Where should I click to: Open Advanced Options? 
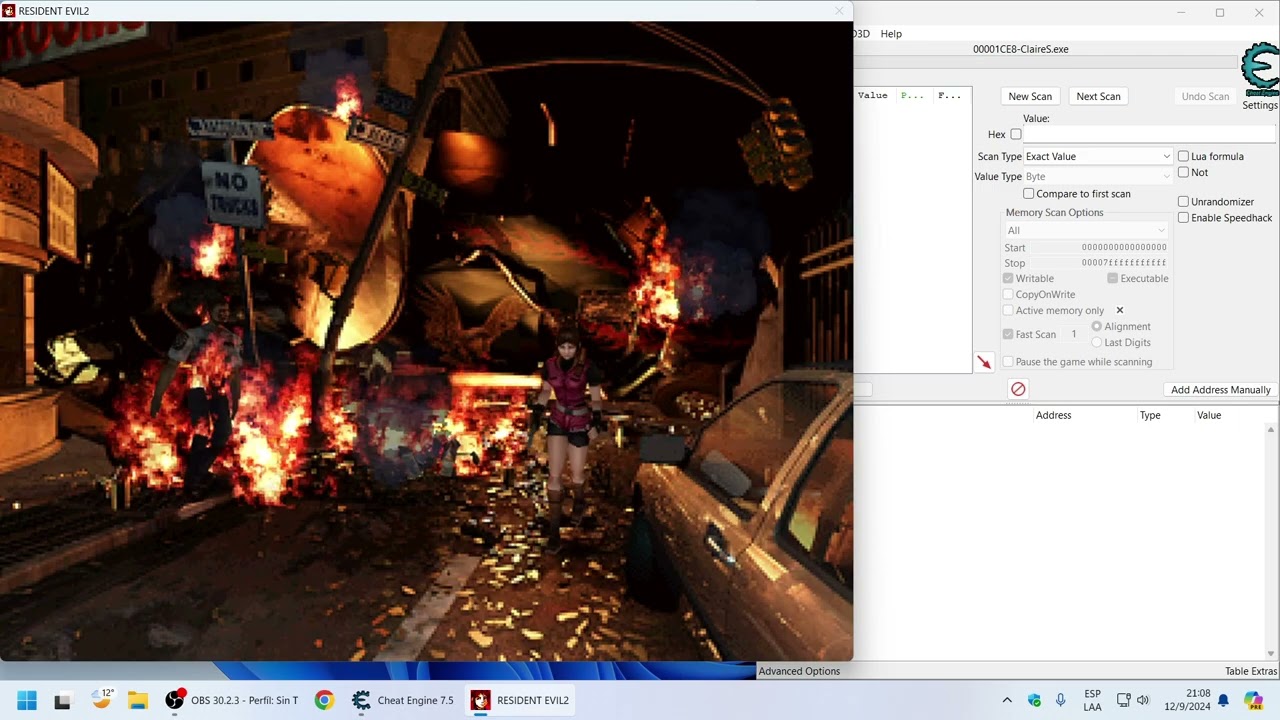[x=799, y=671]
